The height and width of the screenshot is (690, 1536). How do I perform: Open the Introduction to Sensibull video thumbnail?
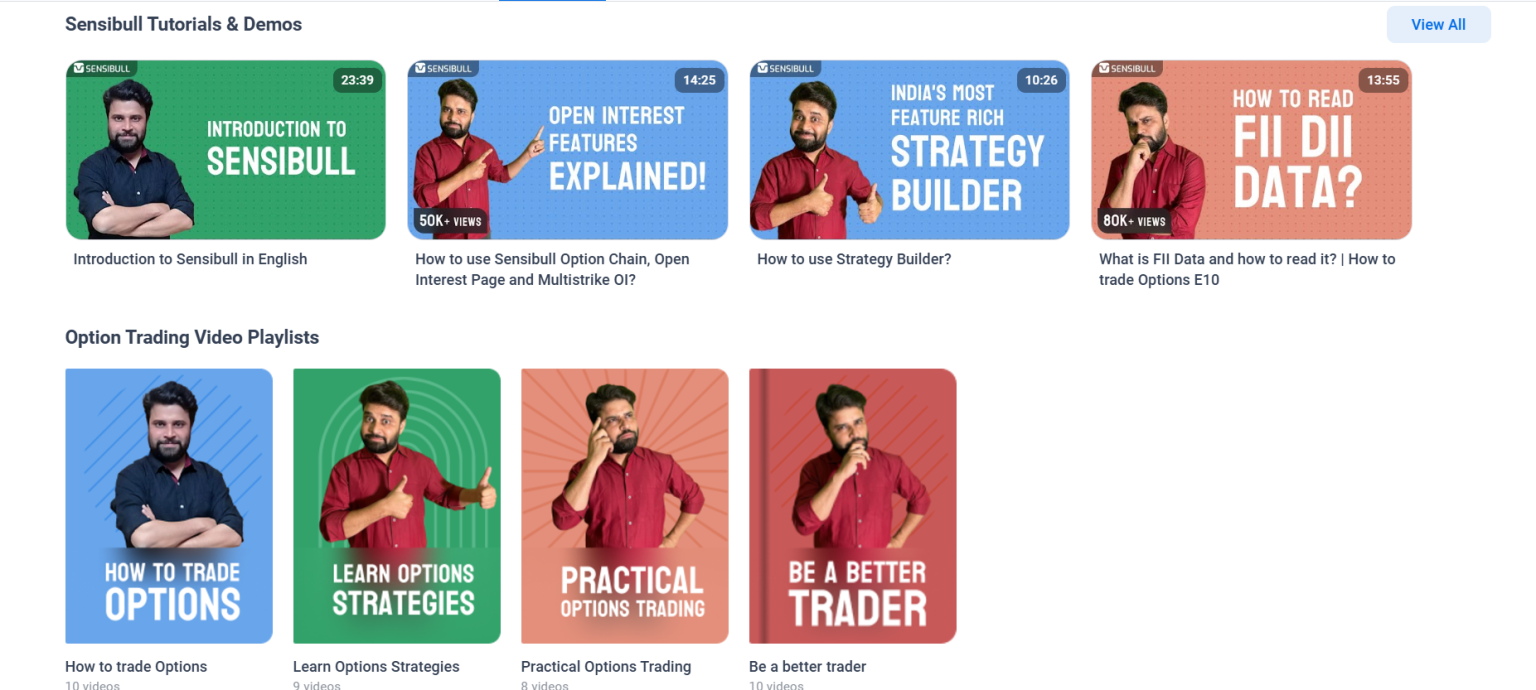pyautogui.click(x=226, y=150)
